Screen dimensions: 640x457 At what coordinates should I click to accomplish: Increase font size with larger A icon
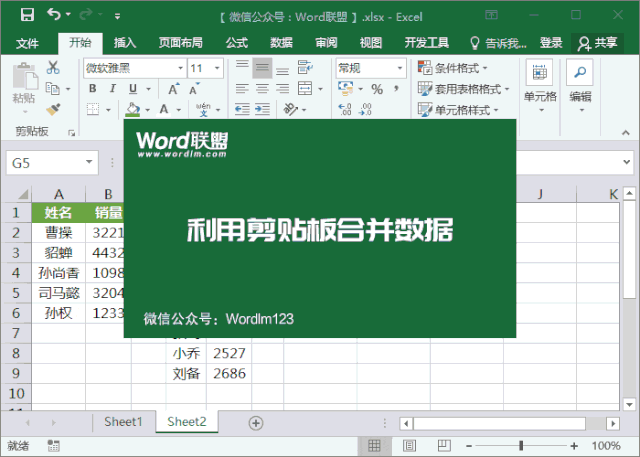[x=173, y=89]
